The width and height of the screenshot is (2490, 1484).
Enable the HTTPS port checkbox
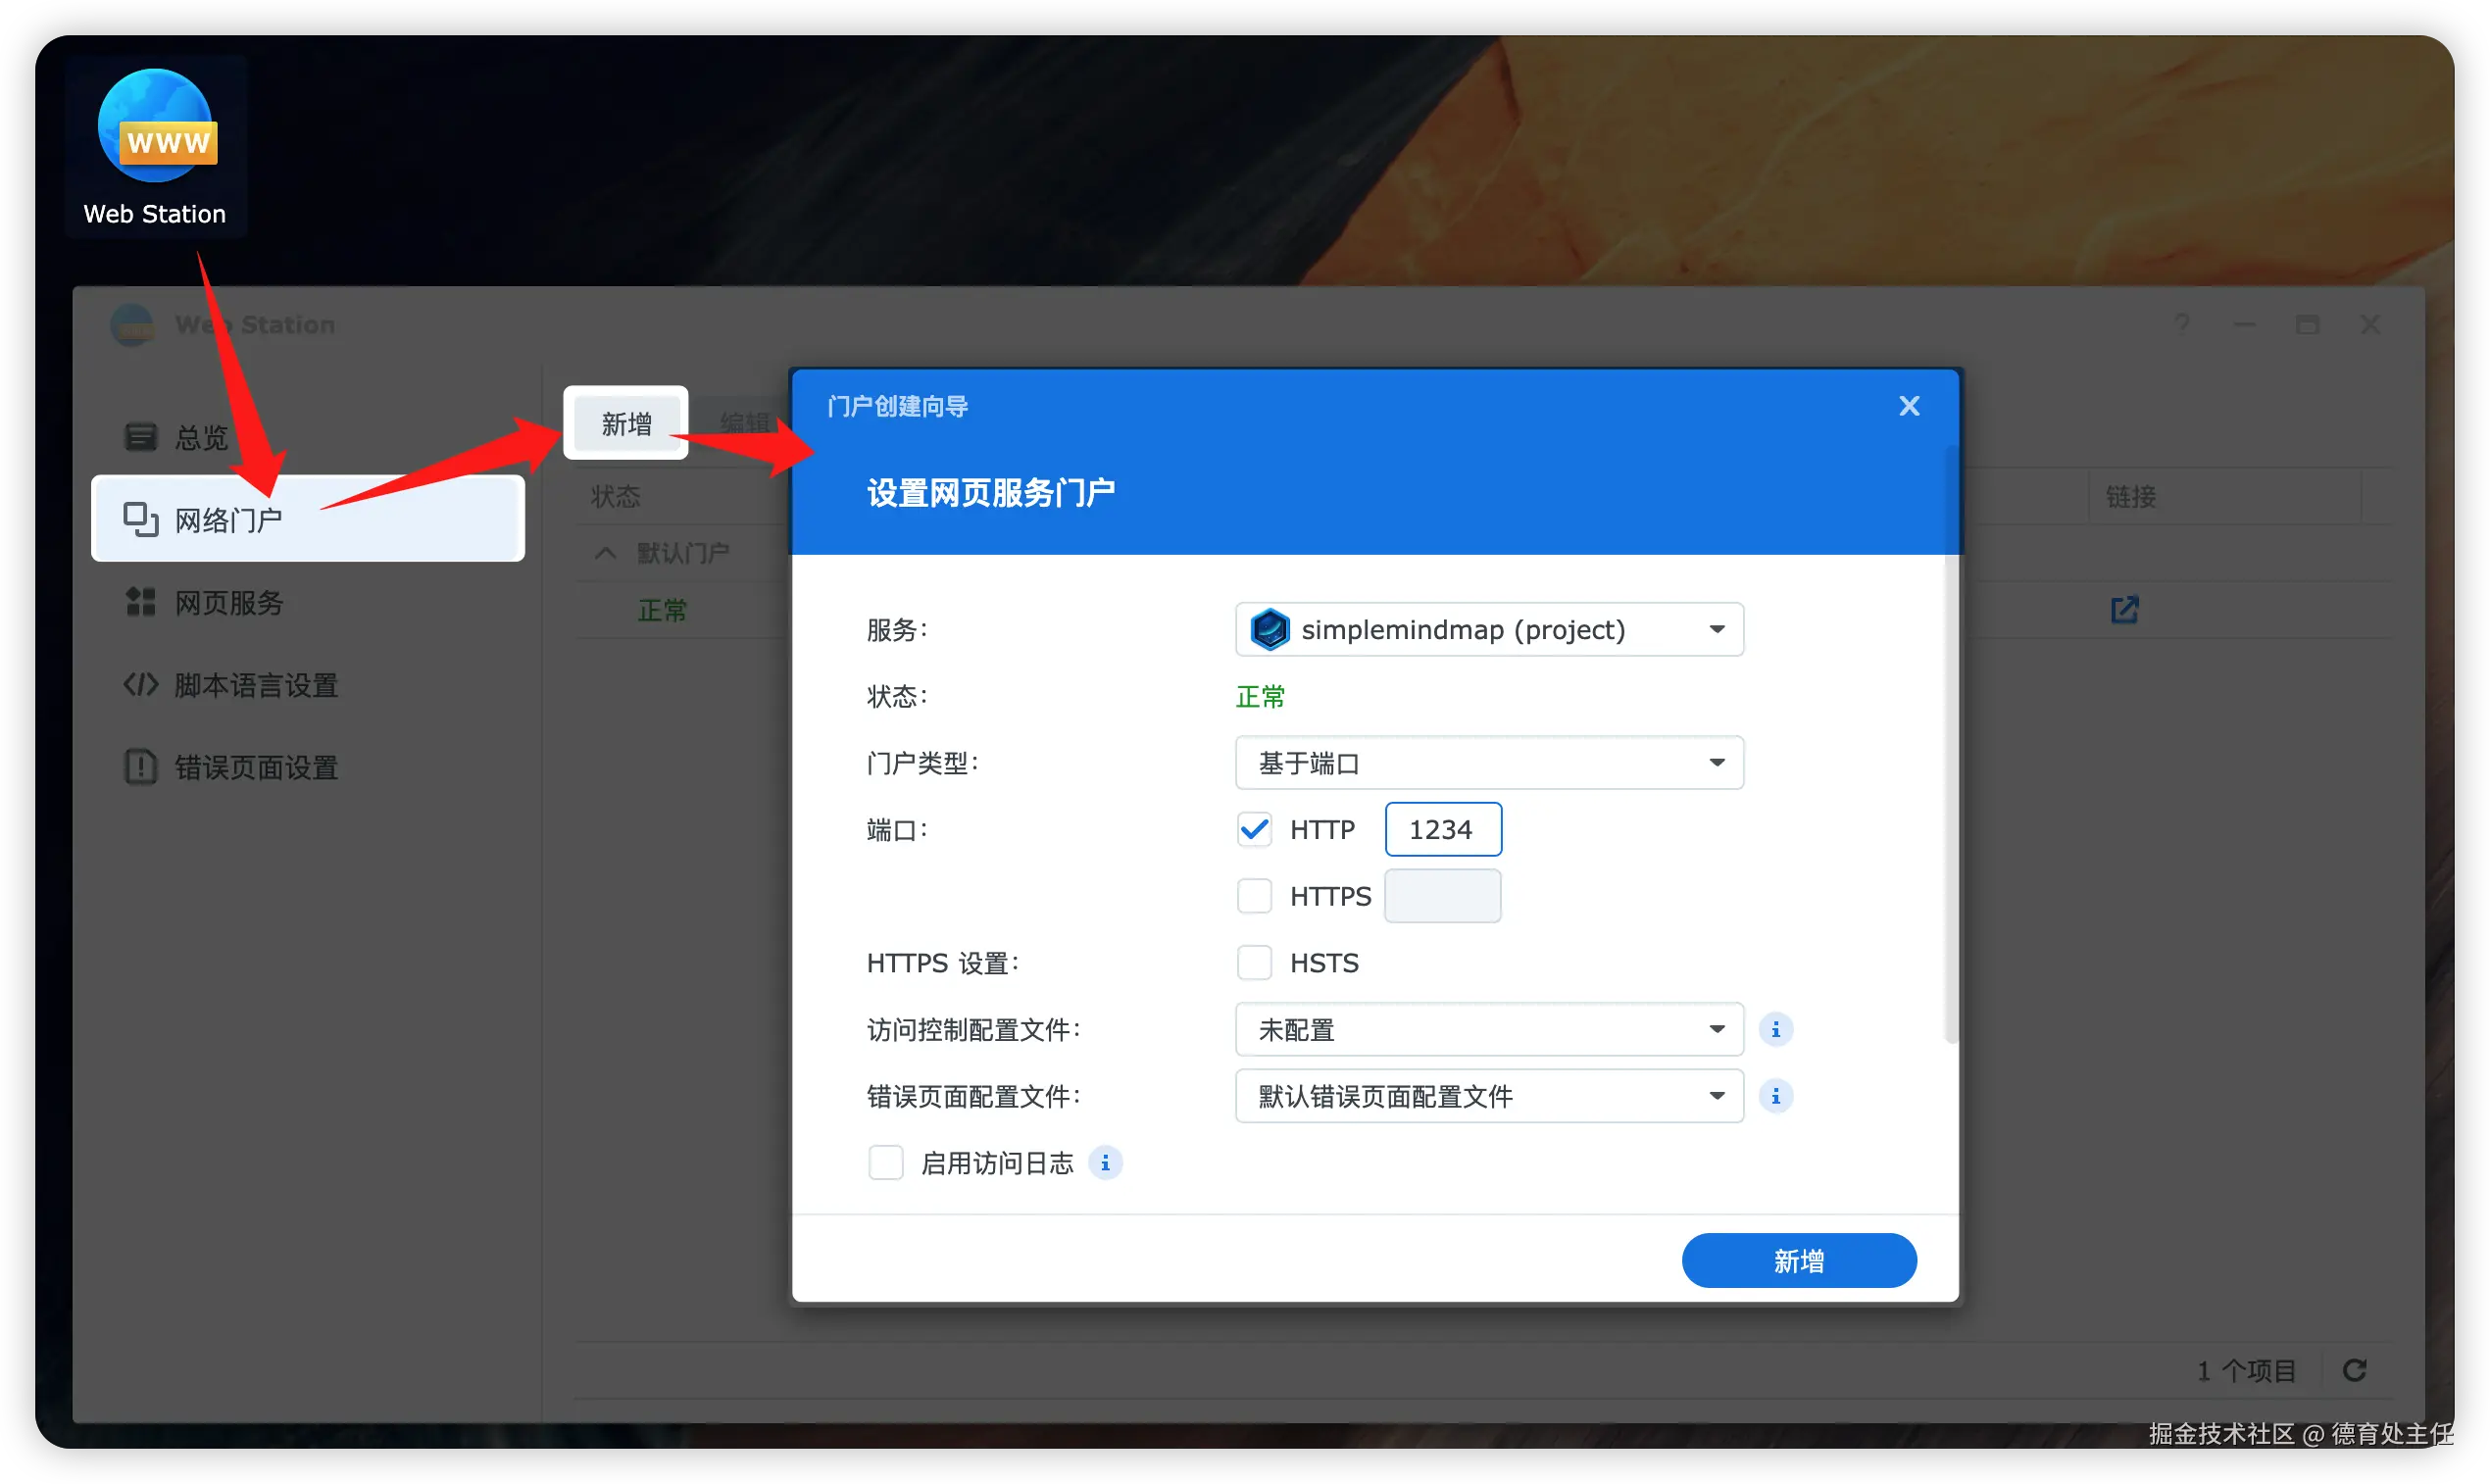1254,896
